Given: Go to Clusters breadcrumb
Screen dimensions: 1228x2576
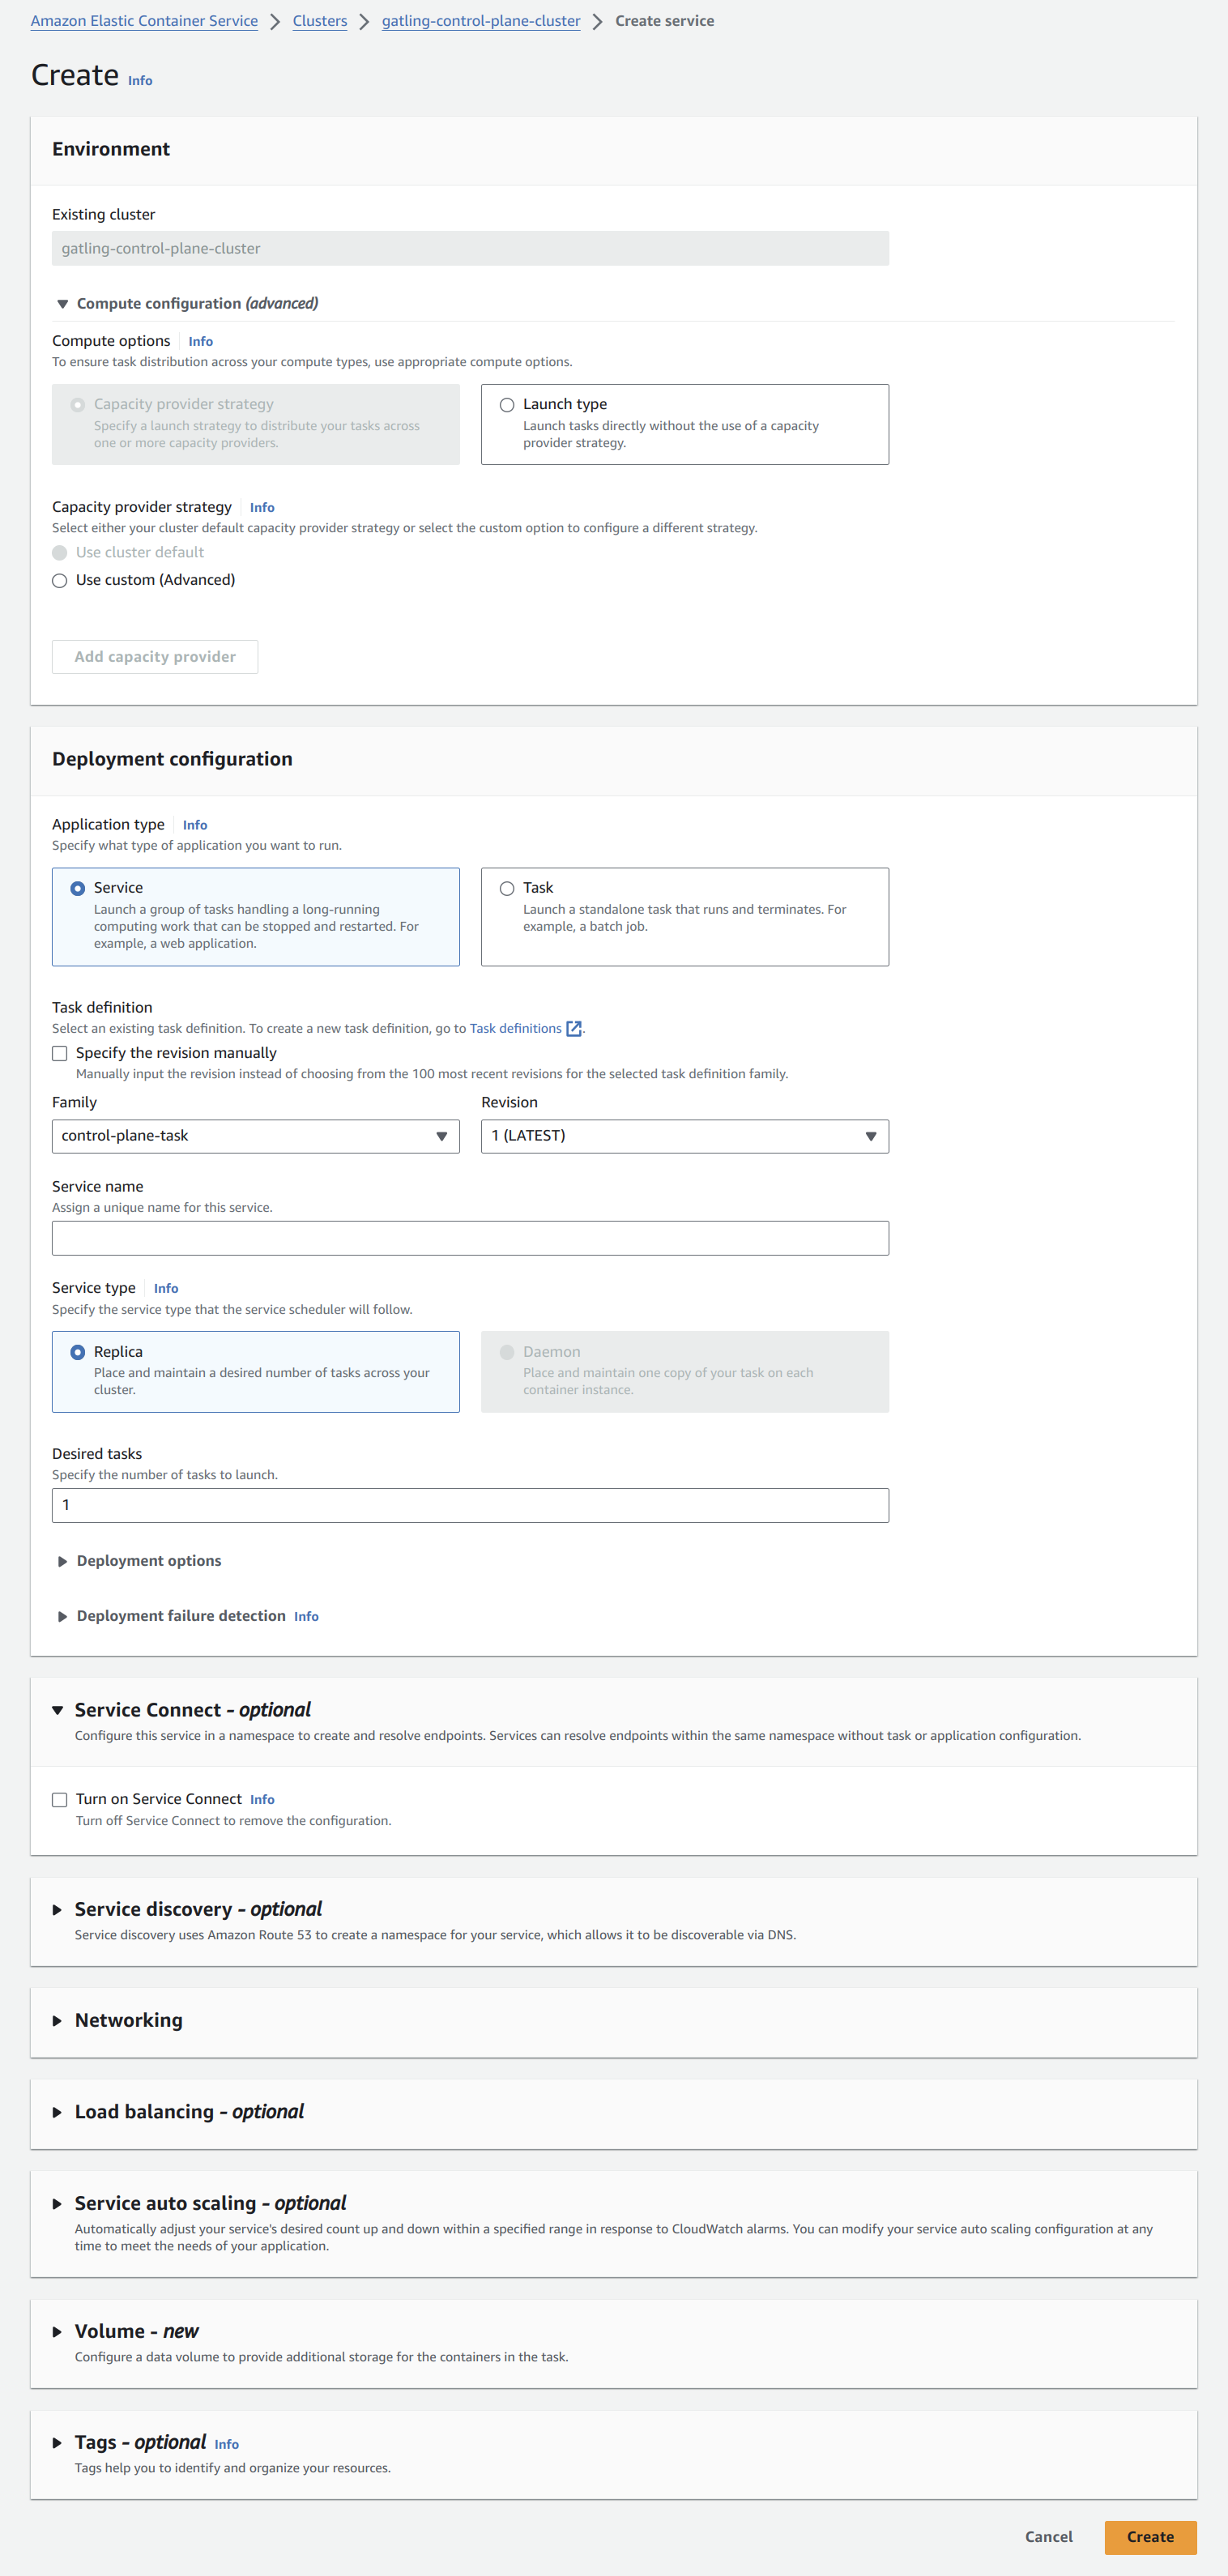Looking at the screenshot, I should tap(320, 21).
